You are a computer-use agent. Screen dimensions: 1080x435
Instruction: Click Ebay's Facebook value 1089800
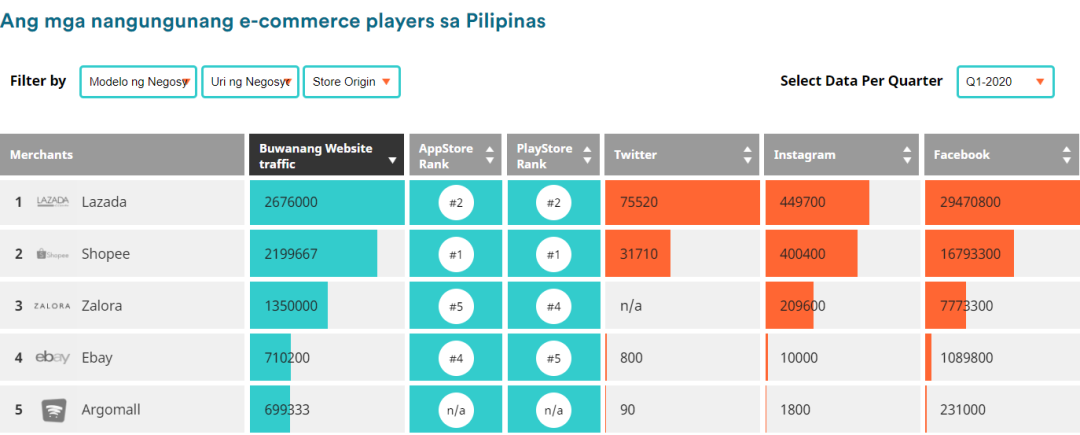tap(966, 358)
